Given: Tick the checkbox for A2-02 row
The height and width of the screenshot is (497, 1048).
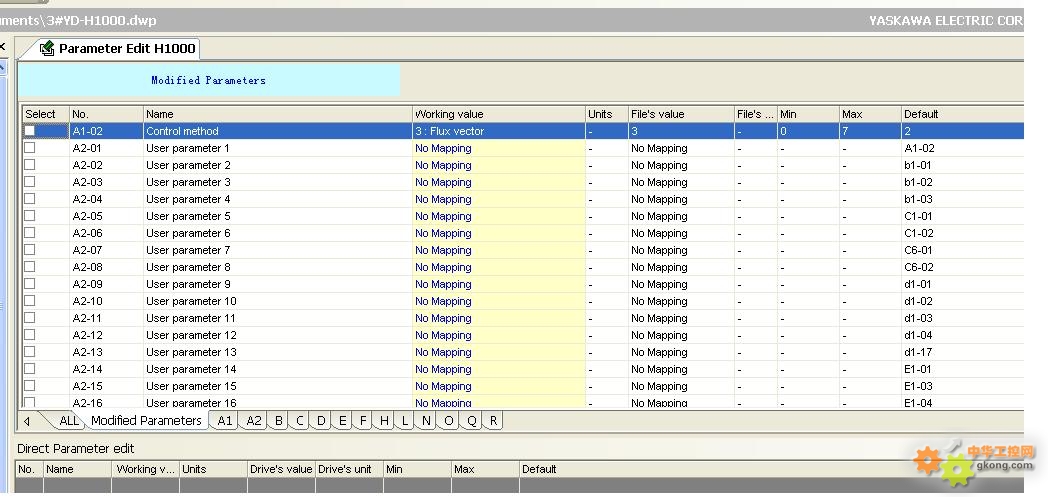Looking at the screenshot, I should click(29, 165).
